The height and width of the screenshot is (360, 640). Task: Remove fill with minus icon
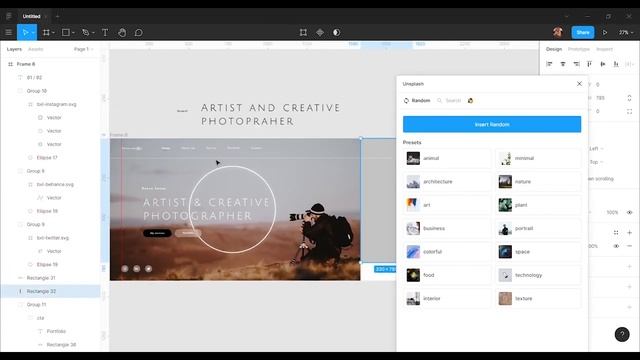[x=629, y=246]
